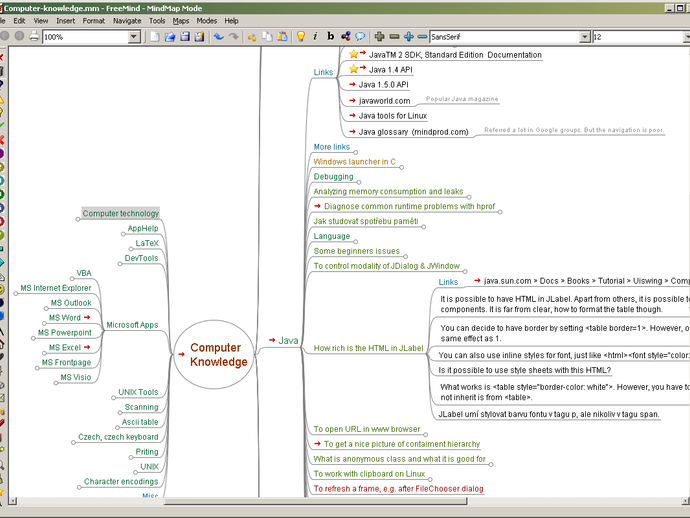Select the To refresh a frame node text
The height and width of the screenshot is (518, 690).
coord(398,489)
